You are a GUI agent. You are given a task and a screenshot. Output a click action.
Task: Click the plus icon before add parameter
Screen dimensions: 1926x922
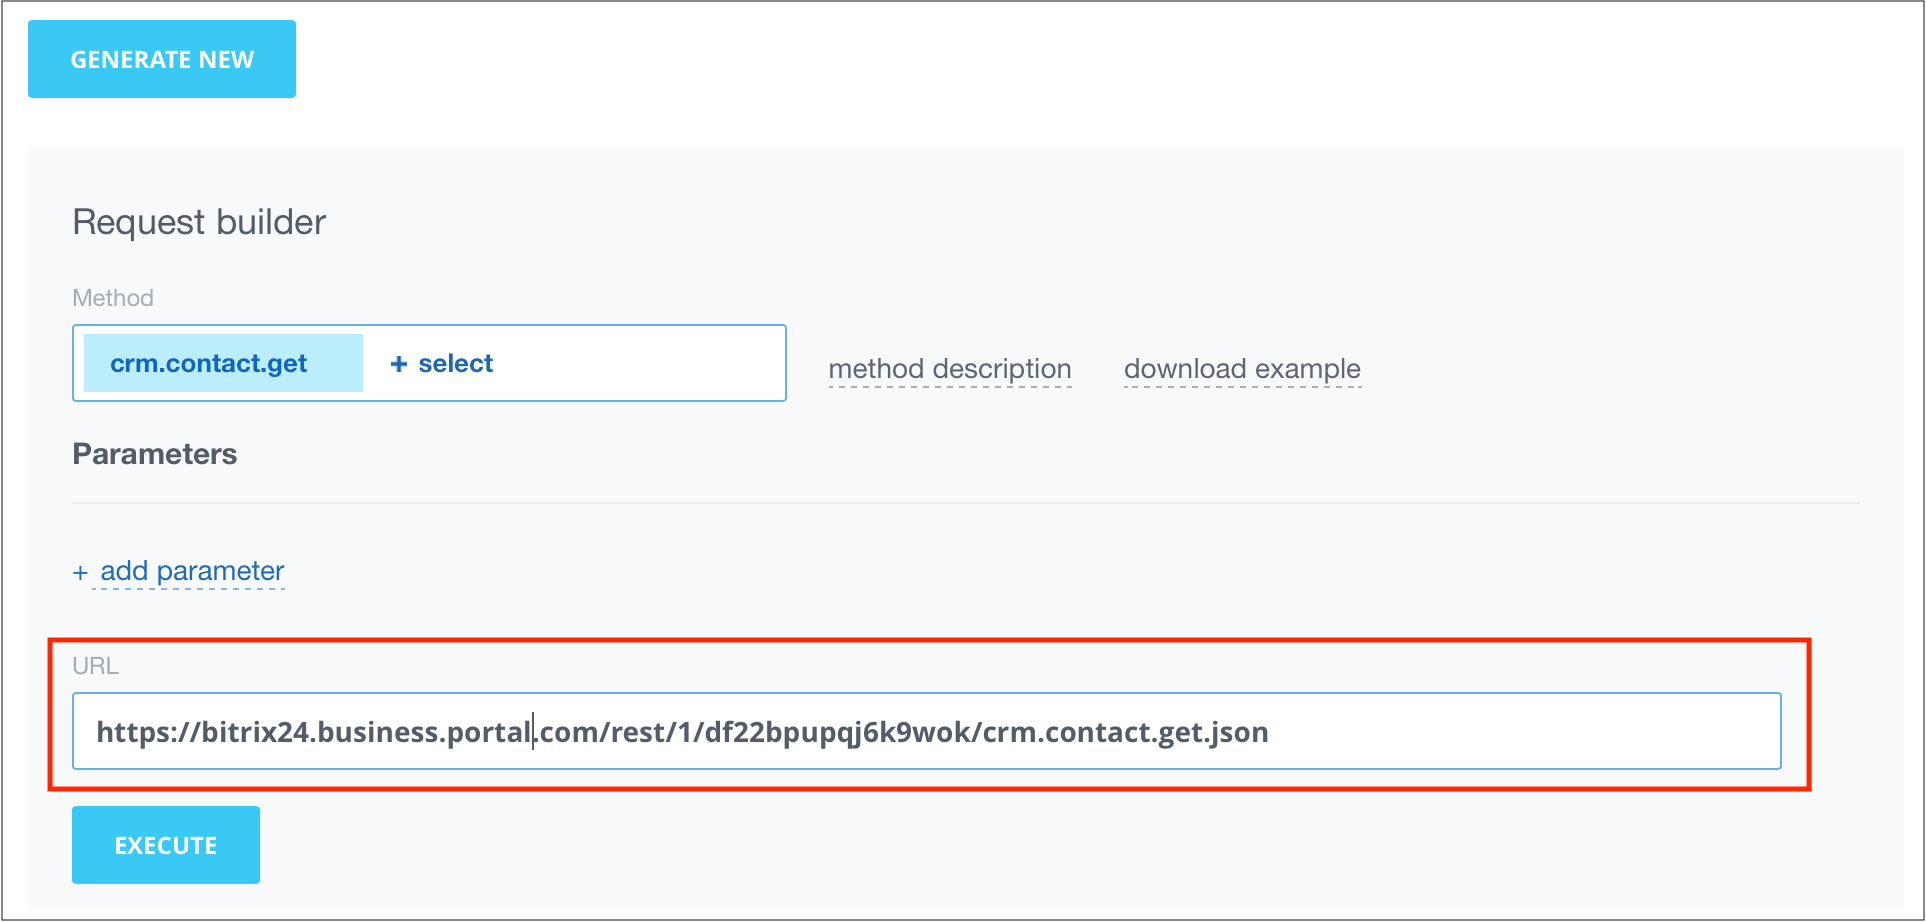tap(81, 571)
